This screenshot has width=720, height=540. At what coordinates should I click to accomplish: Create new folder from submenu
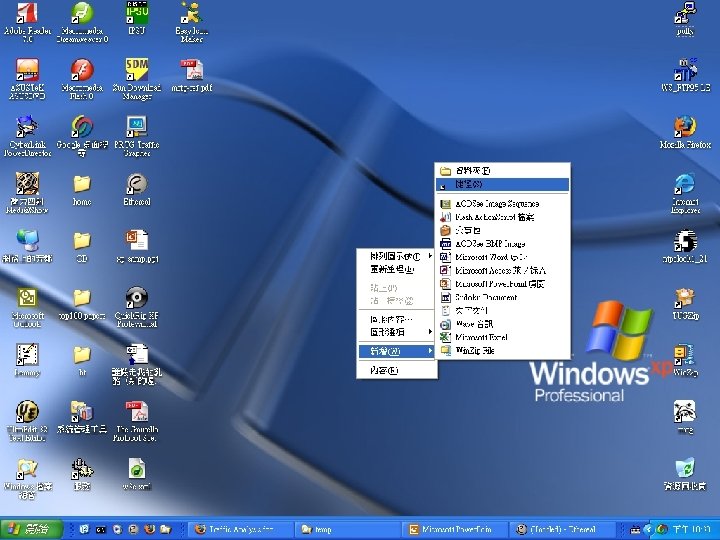click(502, 171)
